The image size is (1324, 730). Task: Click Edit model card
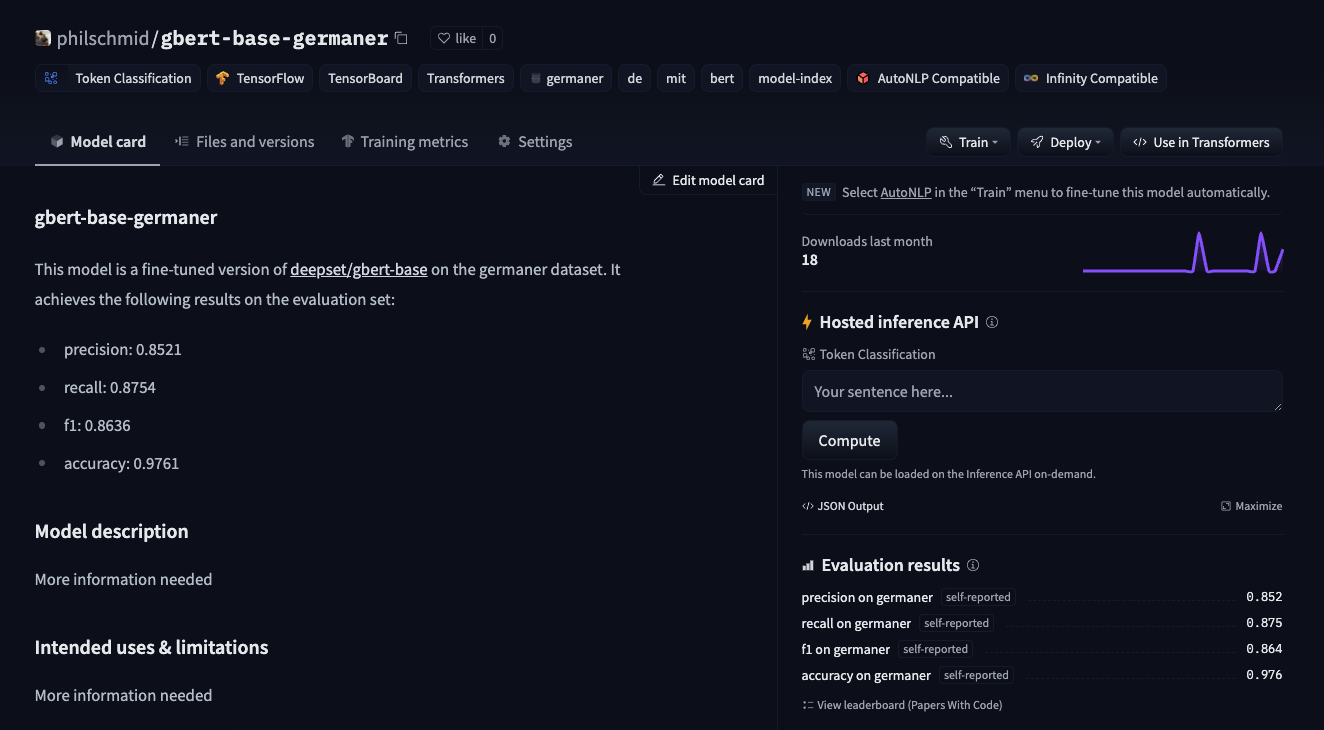[x=708, y=180]
